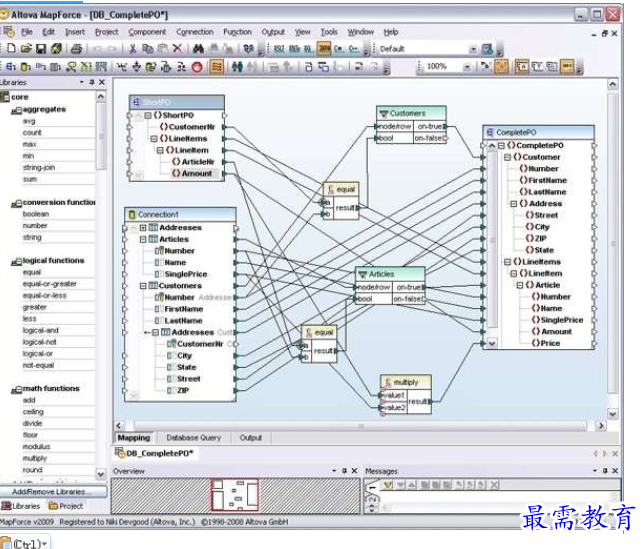Toggle the orange highlight button next to zoom

click(501, 66)
